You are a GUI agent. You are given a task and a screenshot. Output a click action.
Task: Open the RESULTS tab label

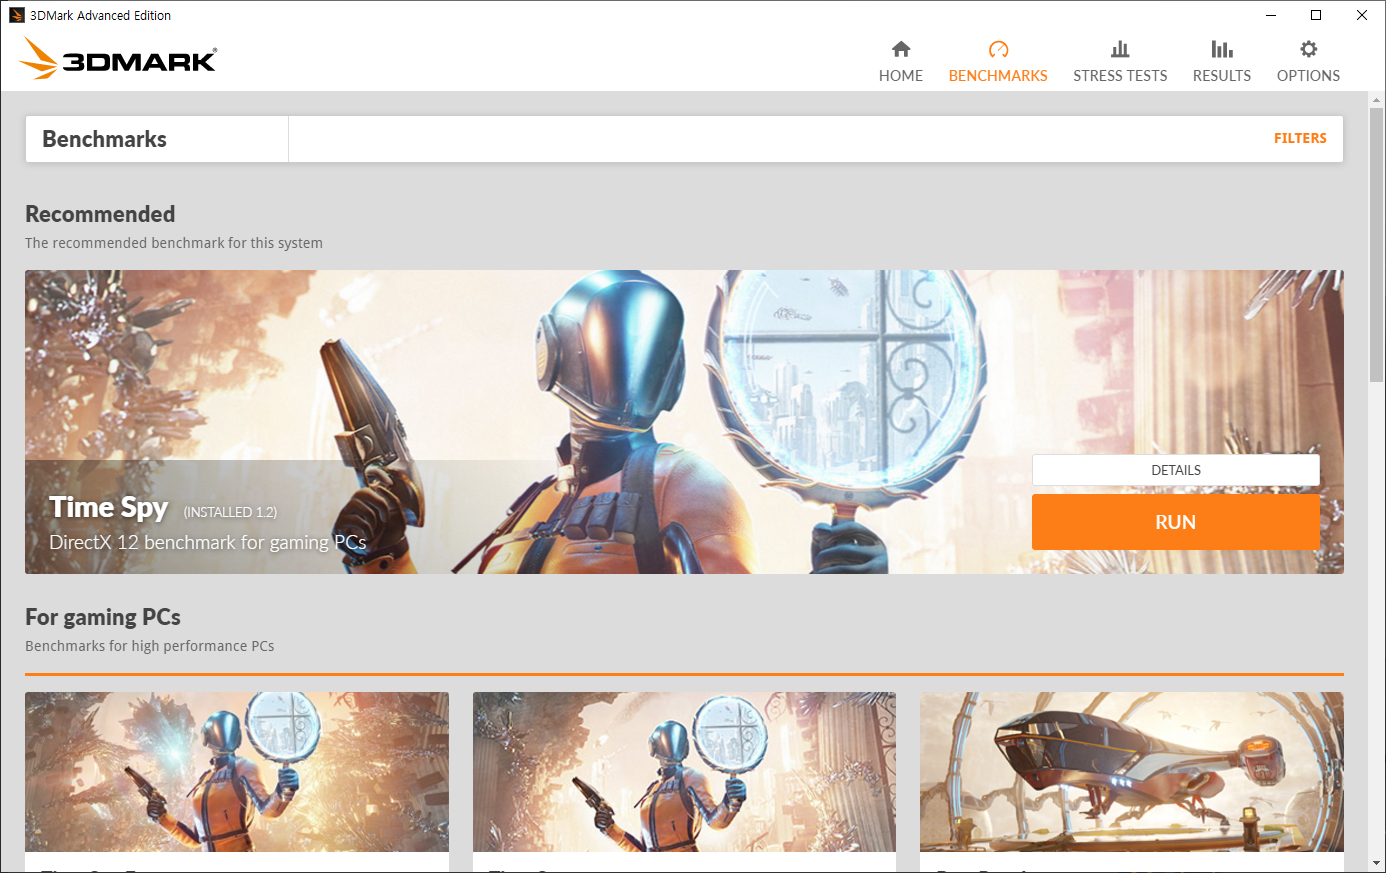pos(1222,76)
